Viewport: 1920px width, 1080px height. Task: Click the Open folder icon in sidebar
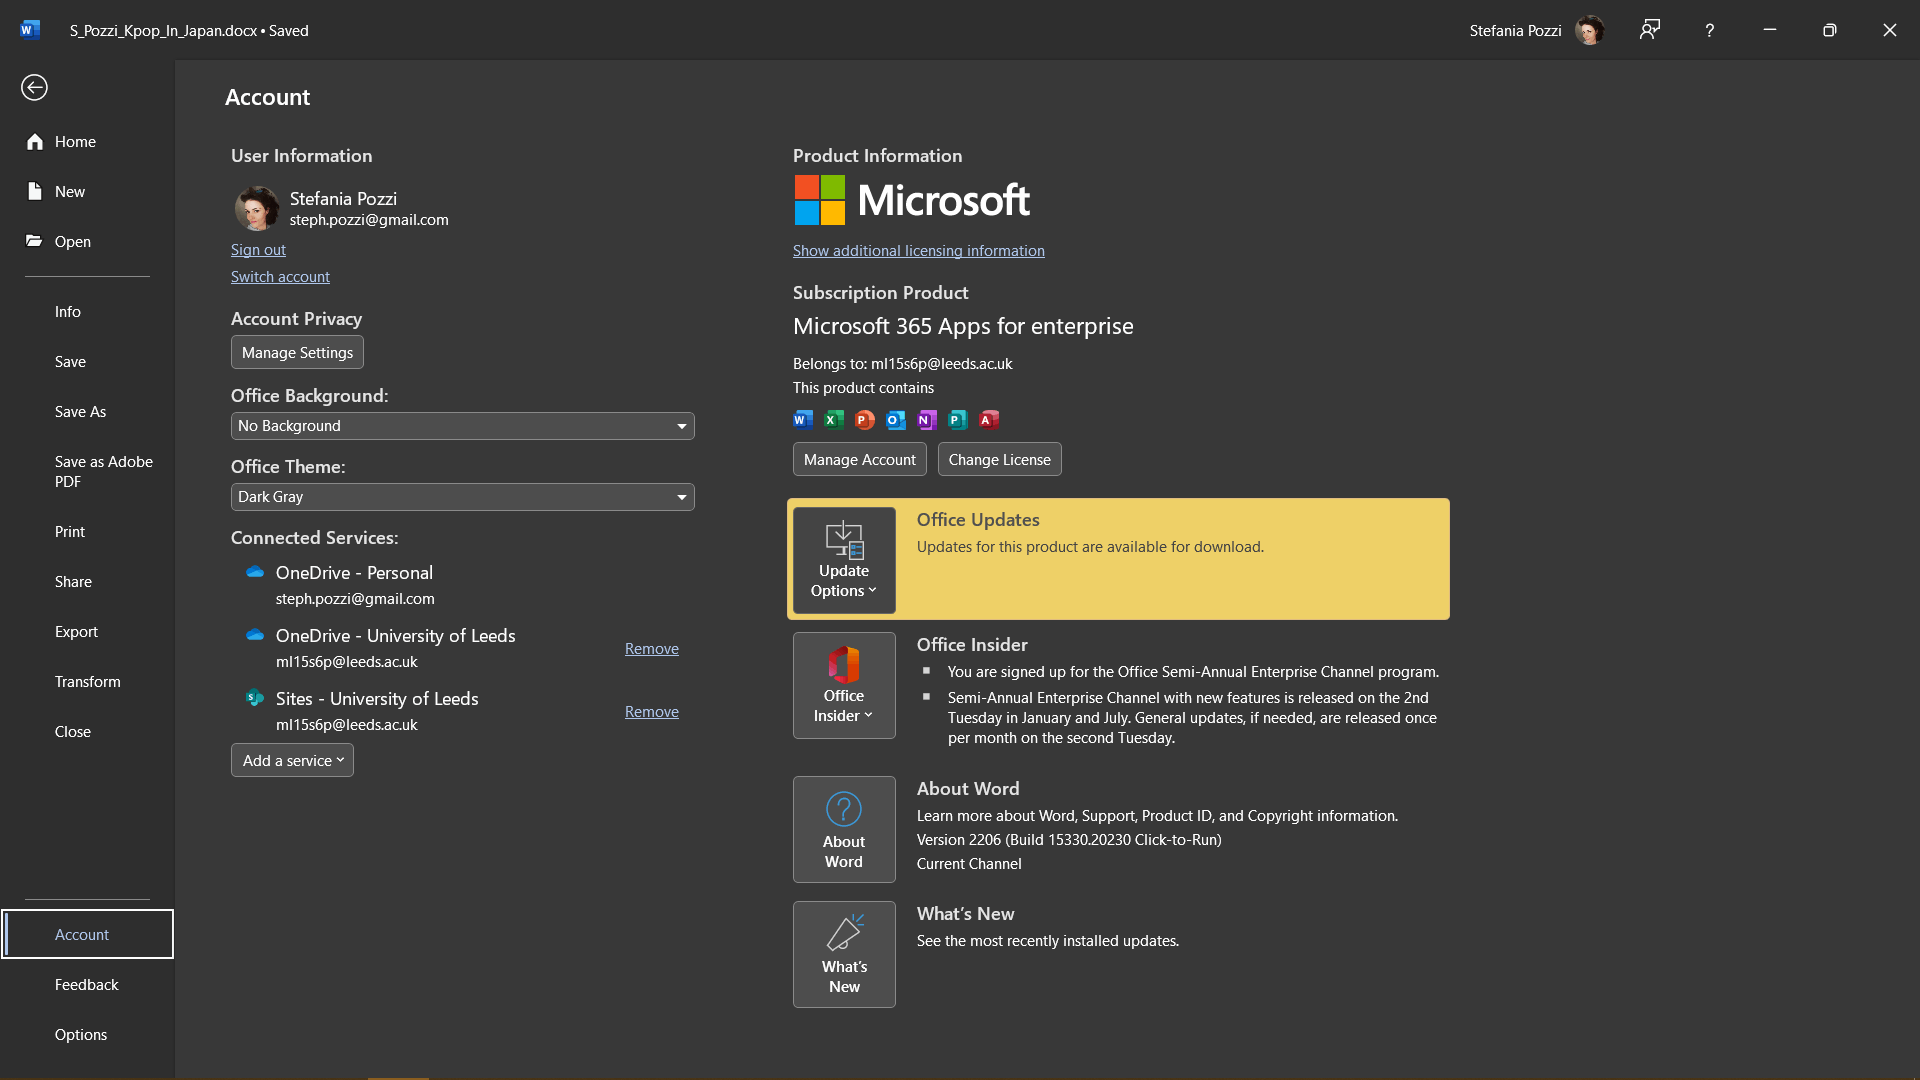(x=34, y=241)
